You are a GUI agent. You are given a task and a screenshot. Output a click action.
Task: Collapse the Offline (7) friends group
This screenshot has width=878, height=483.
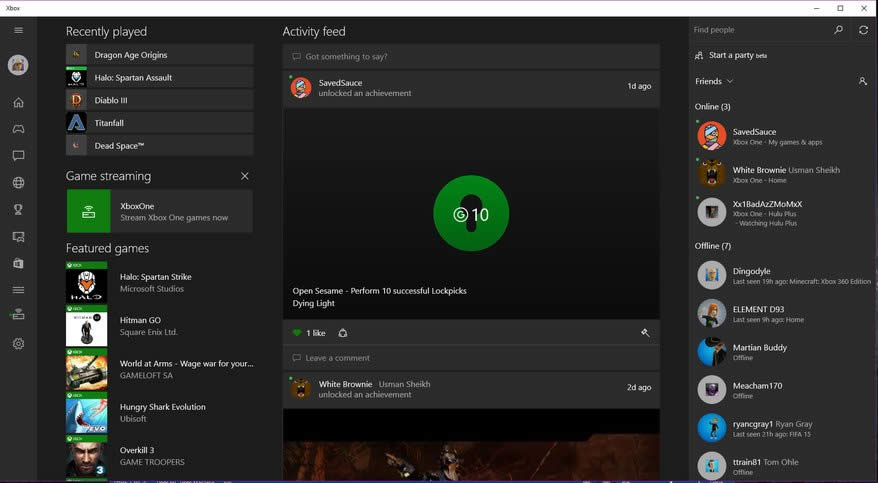(x=712, y=245)
